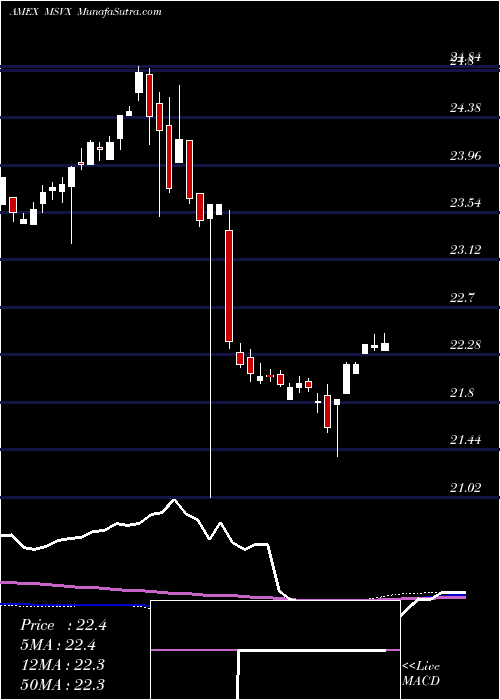Click the 21.8 price axis label
The height and width of the screenshot is (700, 500).
coord(462,393)
